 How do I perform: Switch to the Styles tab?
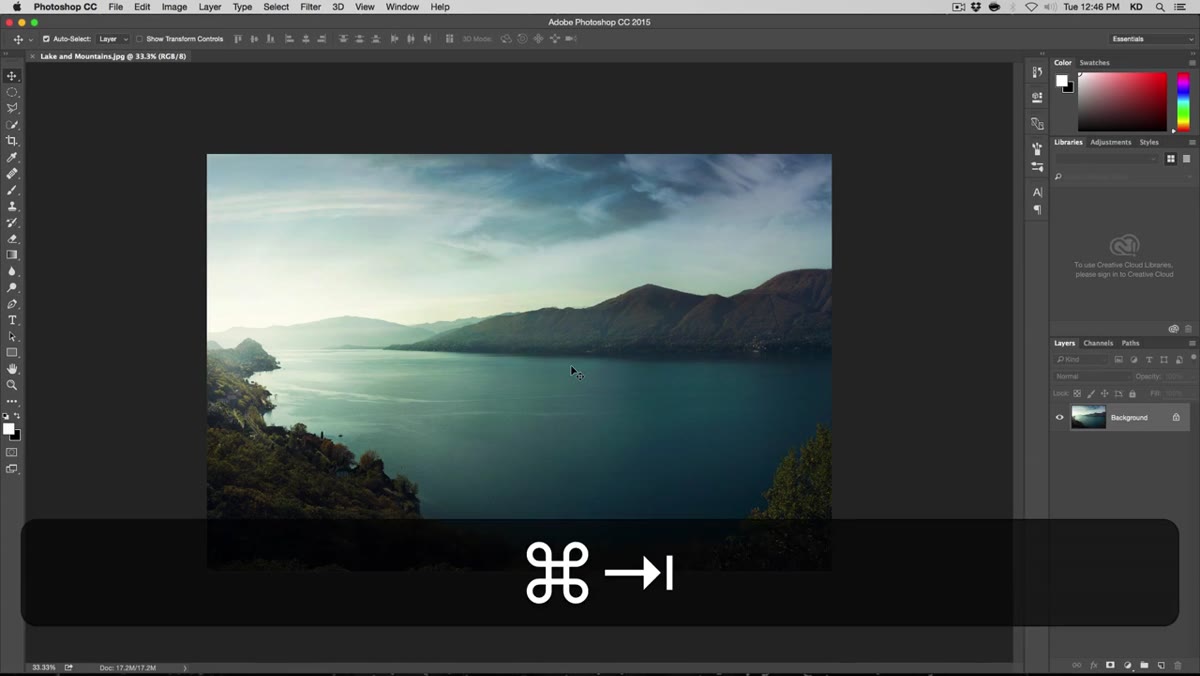1149,142
